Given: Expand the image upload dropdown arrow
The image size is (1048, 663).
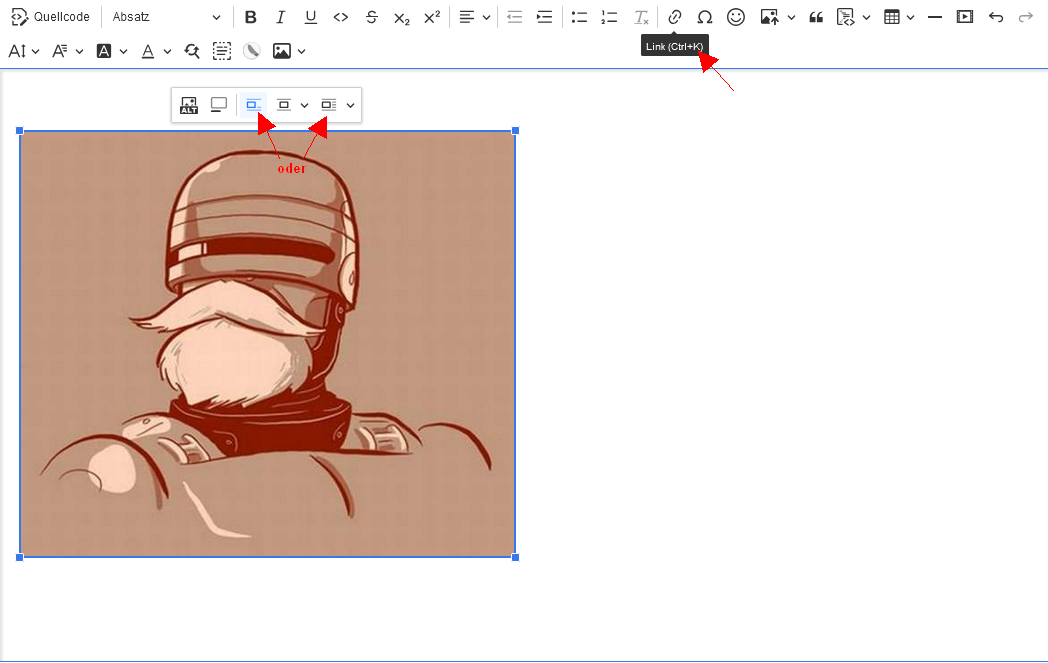Looking at the screenshot, I should coord(791,17).
